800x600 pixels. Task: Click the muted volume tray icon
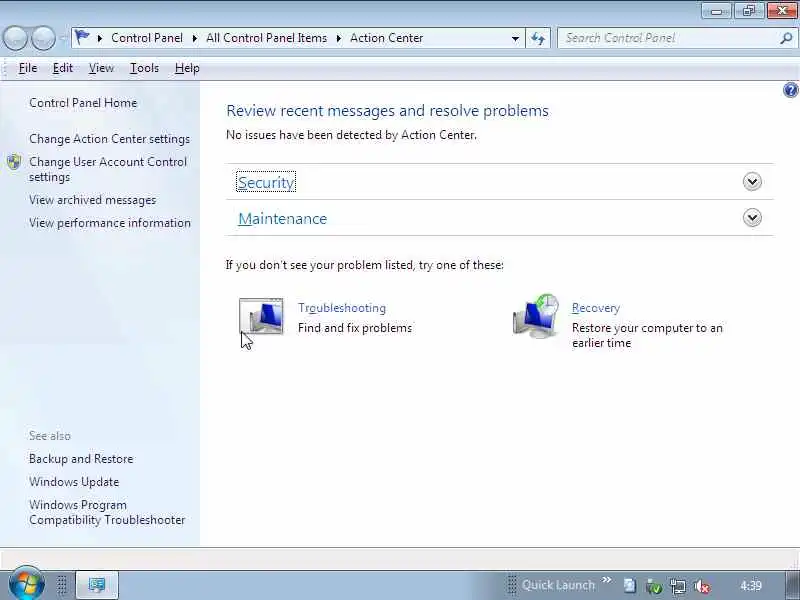703,586
